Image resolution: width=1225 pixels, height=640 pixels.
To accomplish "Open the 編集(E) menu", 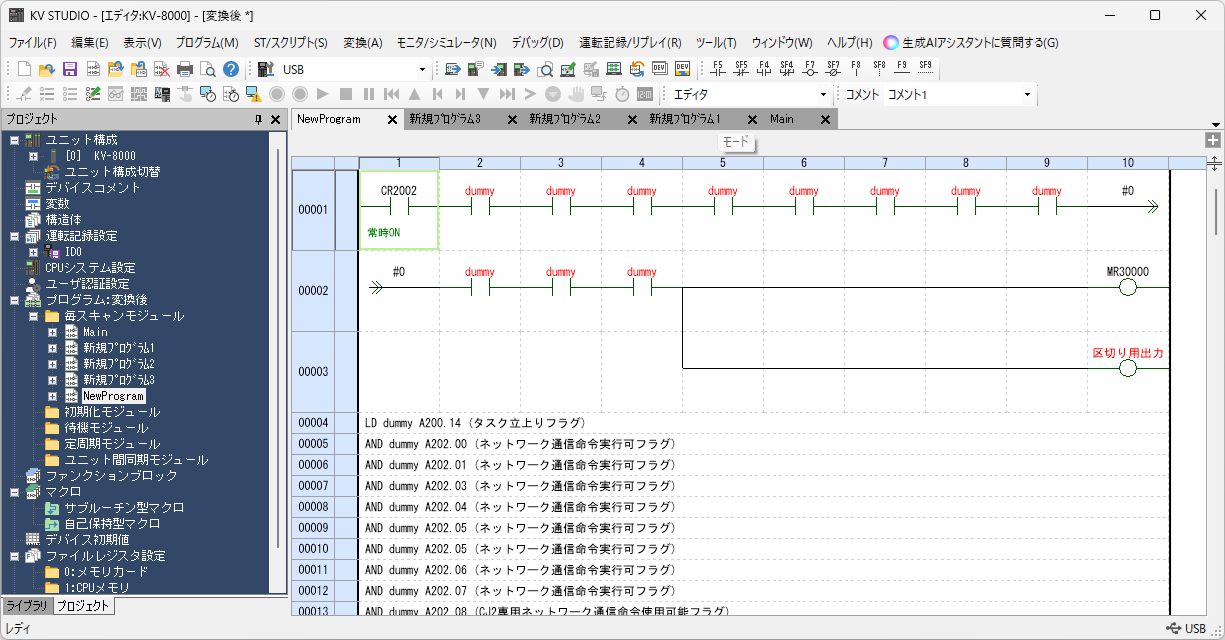I will tap(90, 43).
